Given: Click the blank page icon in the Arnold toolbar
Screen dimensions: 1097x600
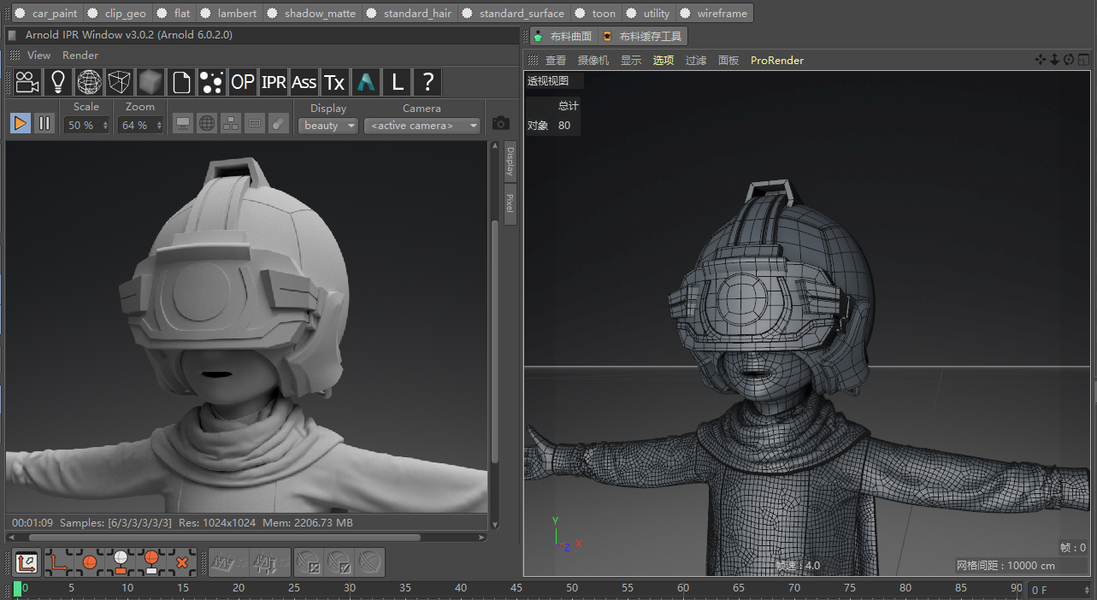Looking at the screenshot, I should coord(181,83).
